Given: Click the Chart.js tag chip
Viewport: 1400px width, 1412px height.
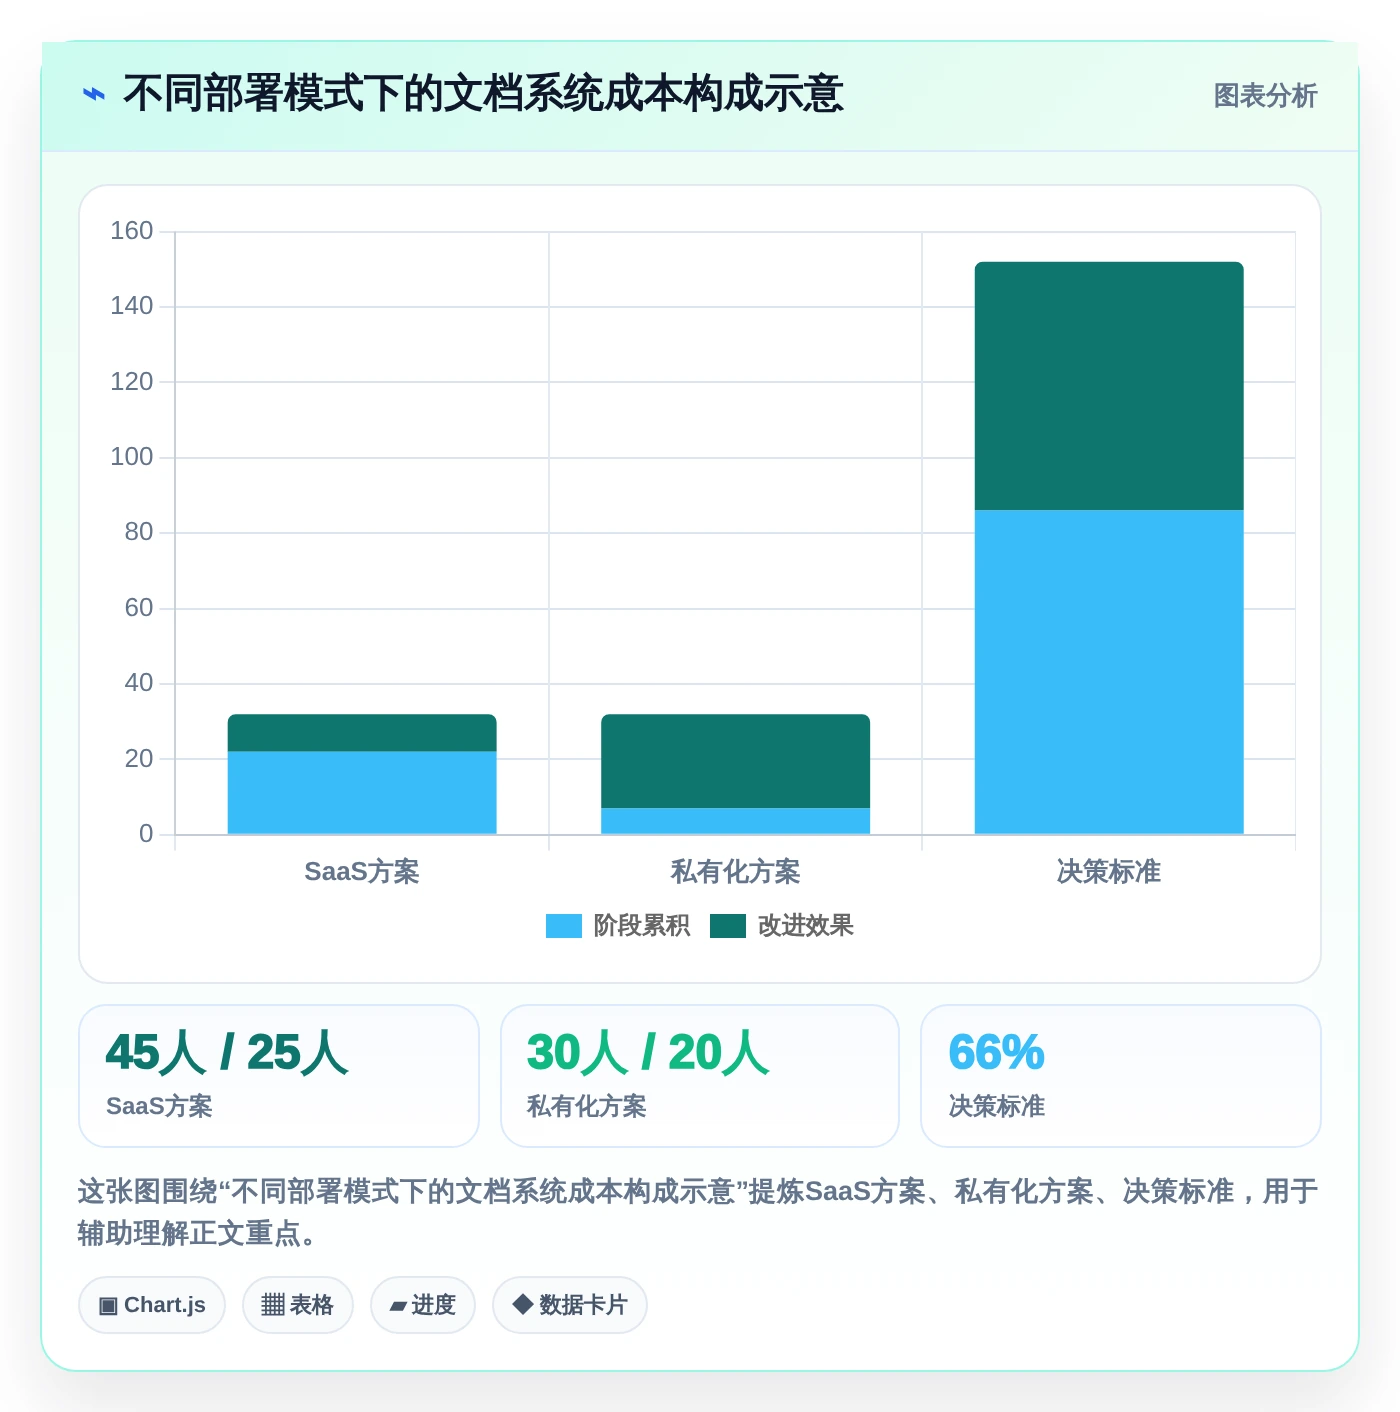Looking at the screenshot, I should point(152,1305).
